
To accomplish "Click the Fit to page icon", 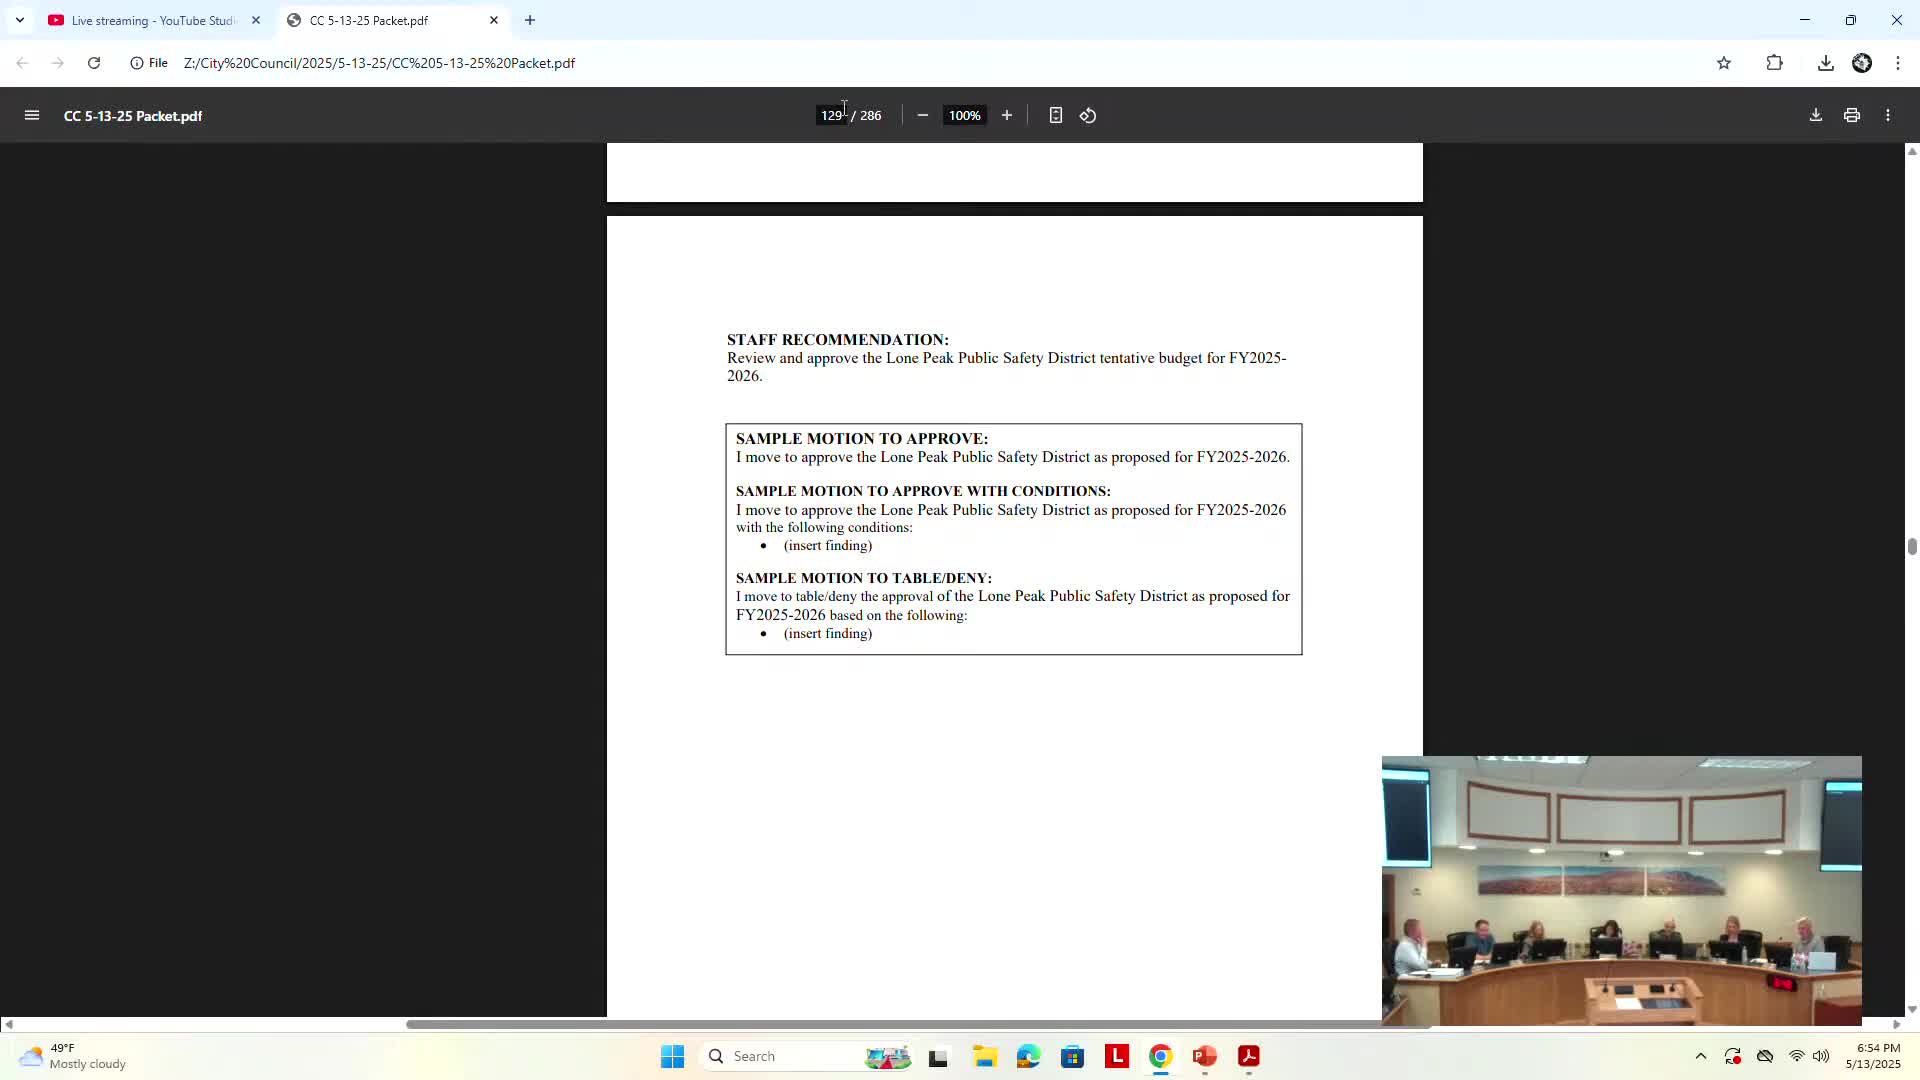I will pos(1055,116).
